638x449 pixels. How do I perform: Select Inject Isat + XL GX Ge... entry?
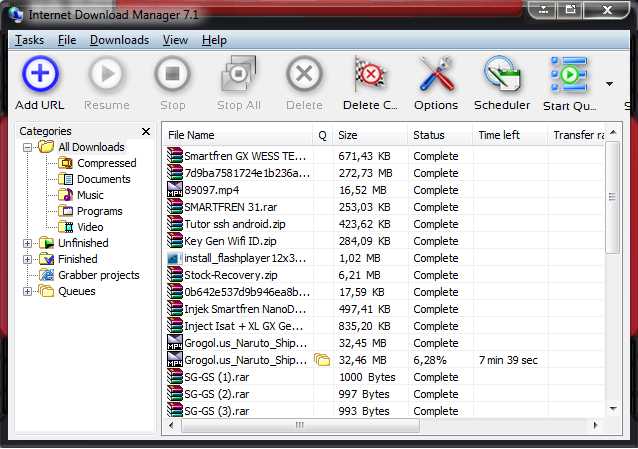tap(243, 326)
